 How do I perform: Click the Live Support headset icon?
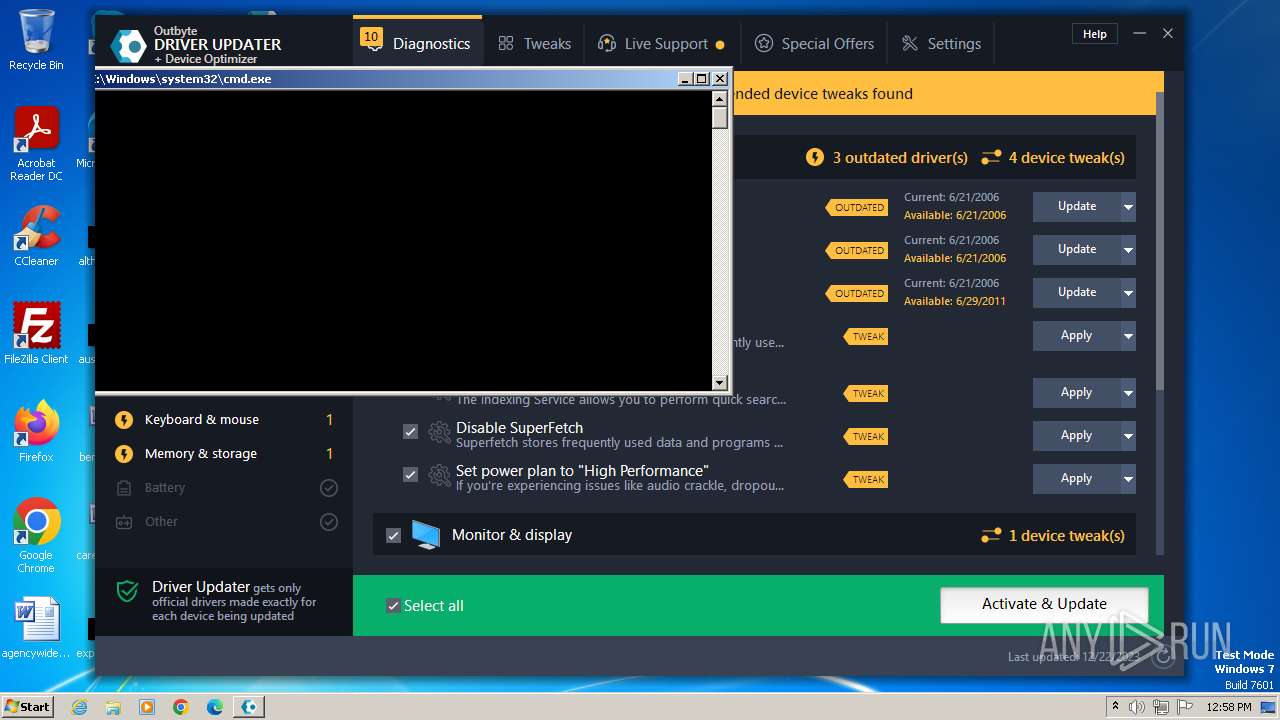[606, 43]
